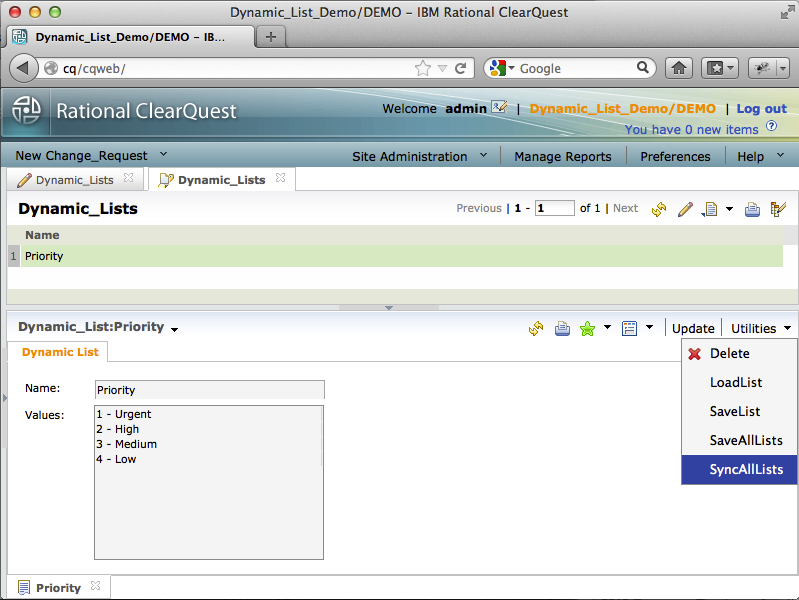
Task: Click the export results document icon
Action: coord(710,209)
